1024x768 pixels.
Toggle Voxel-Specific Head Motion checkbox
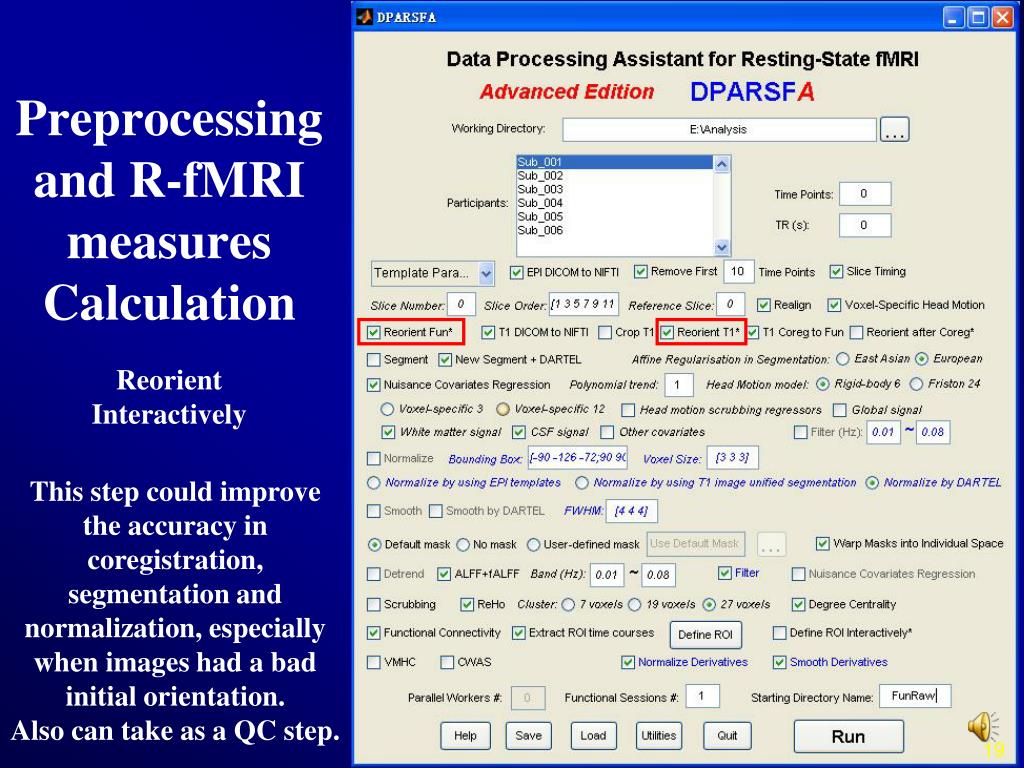(x=834, y=305)
